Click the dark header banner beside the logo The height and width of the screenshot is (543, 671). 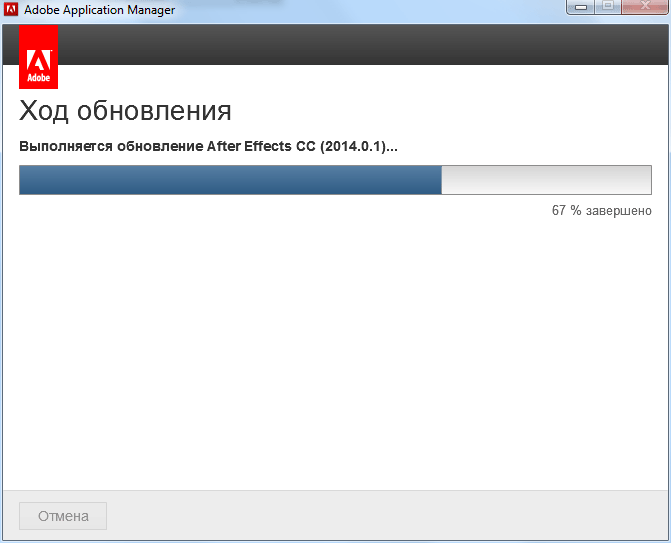coord(360,46)
